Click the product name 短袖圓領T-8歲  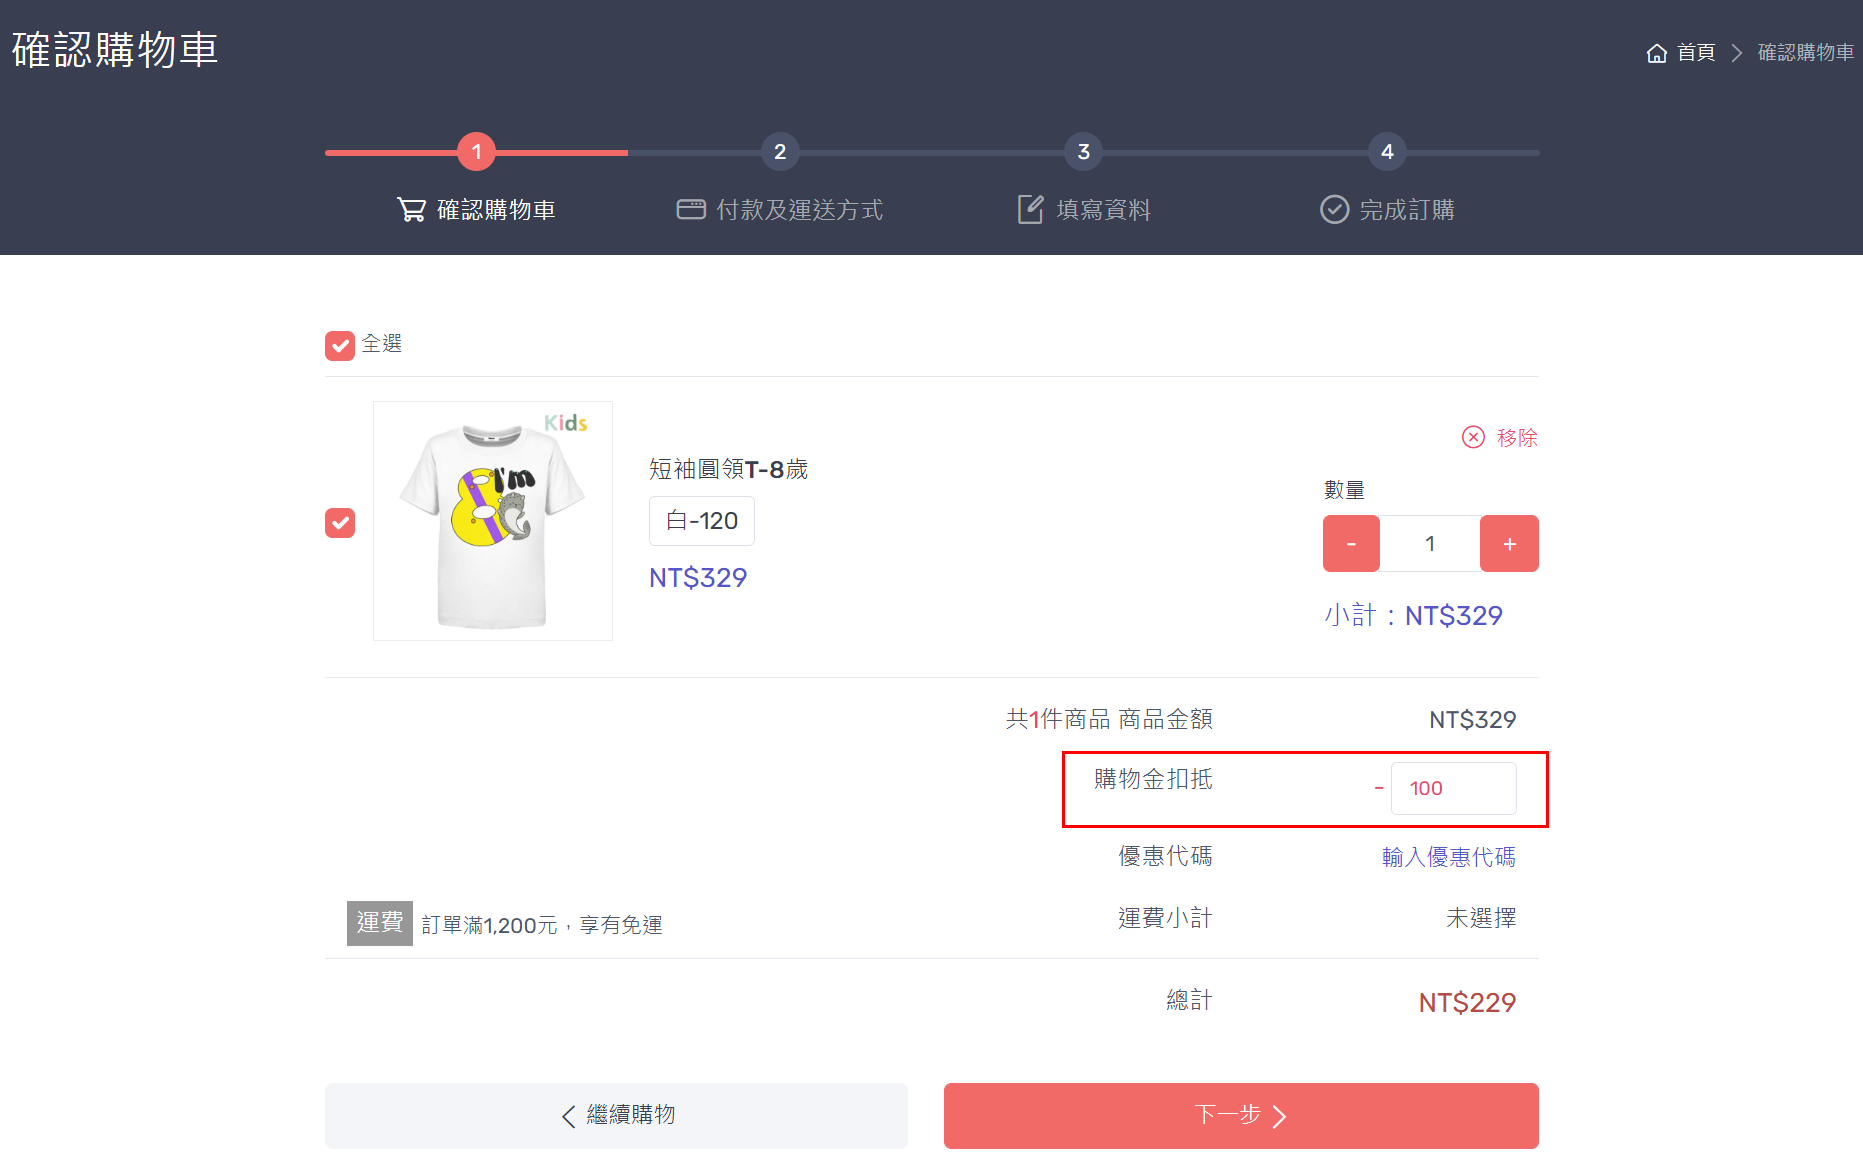coord(728,469)
